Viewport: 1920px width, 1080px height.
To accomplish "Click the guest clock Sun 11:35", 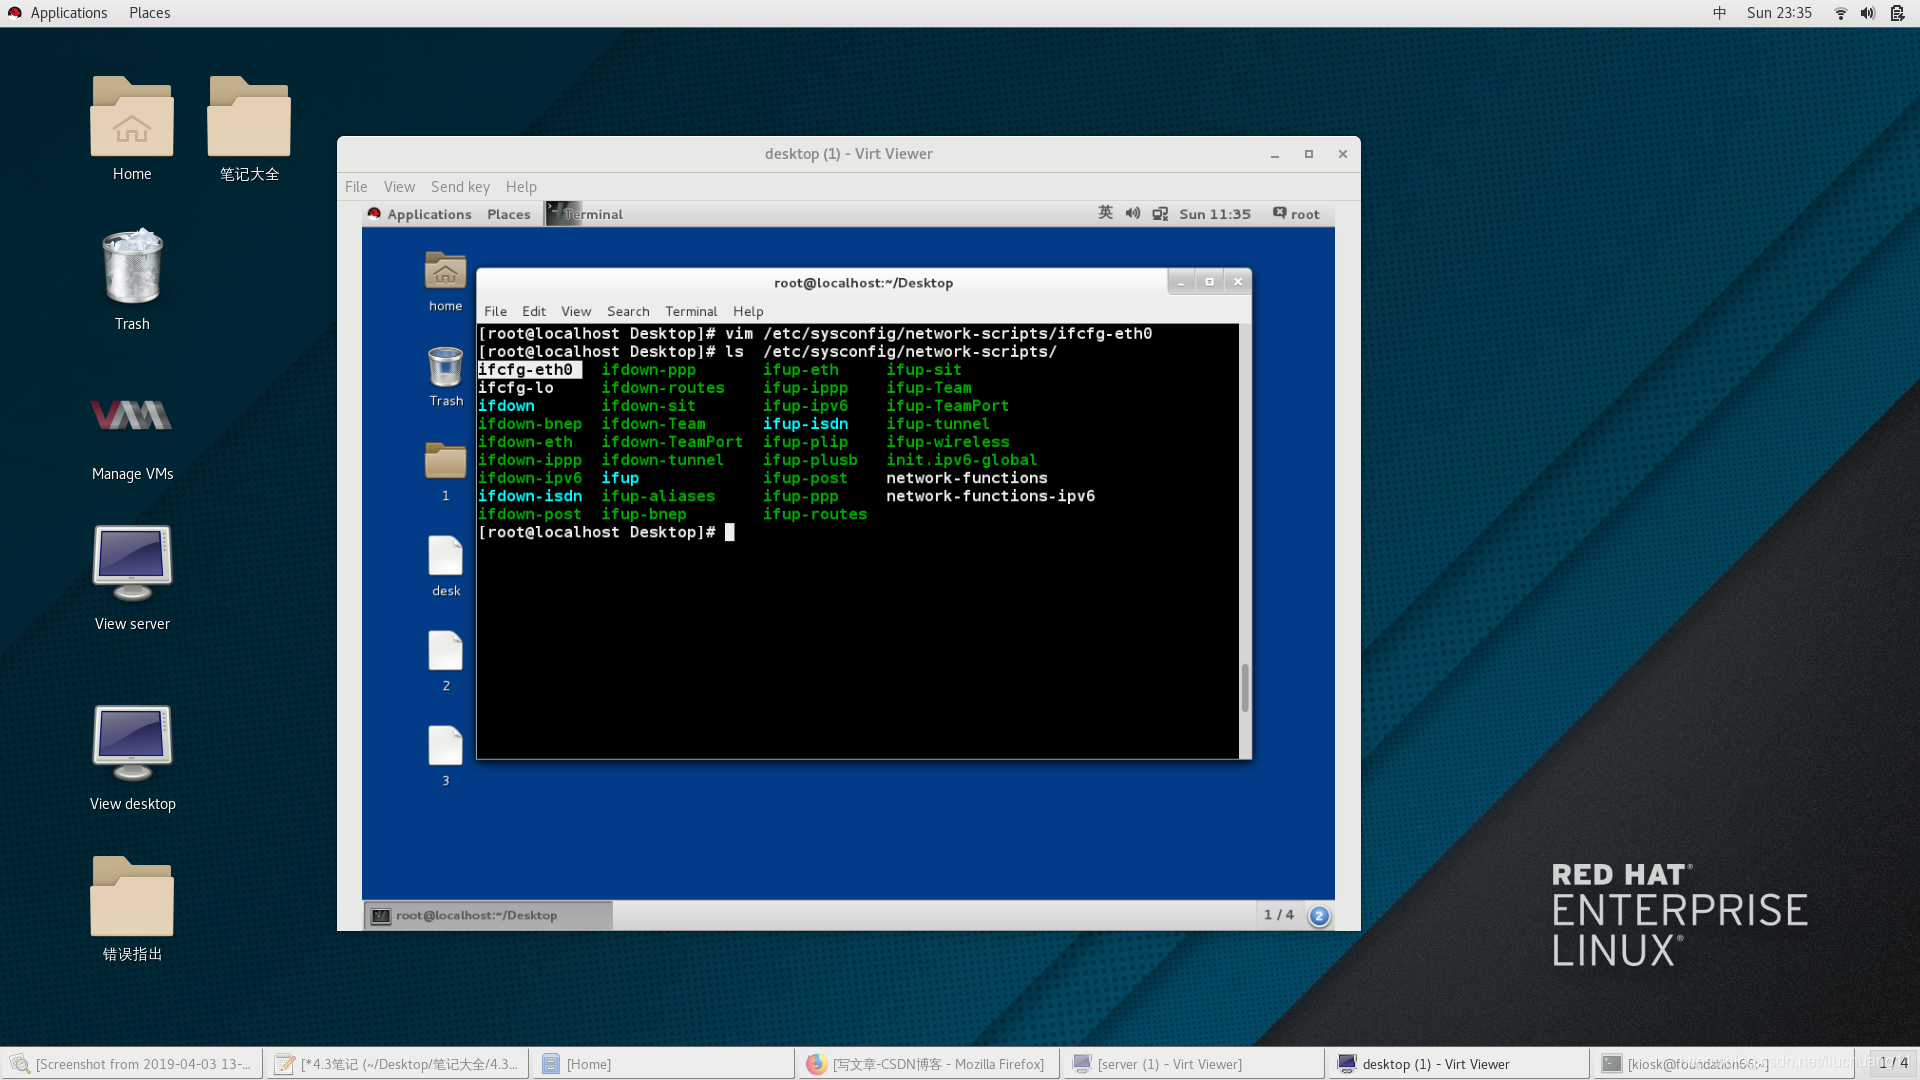I will 1215,214.
